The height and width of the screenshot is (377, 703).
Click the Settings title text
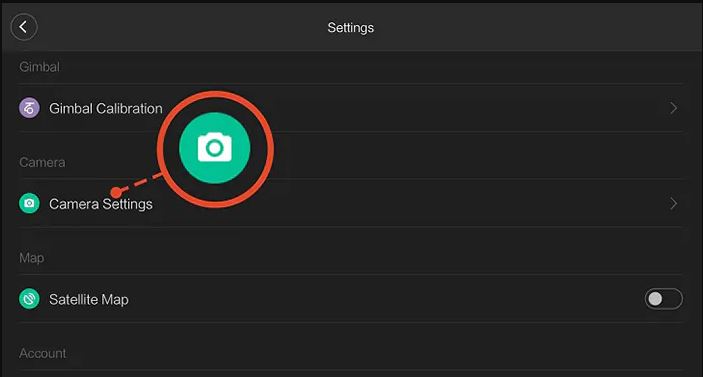[x=351, y=28]
